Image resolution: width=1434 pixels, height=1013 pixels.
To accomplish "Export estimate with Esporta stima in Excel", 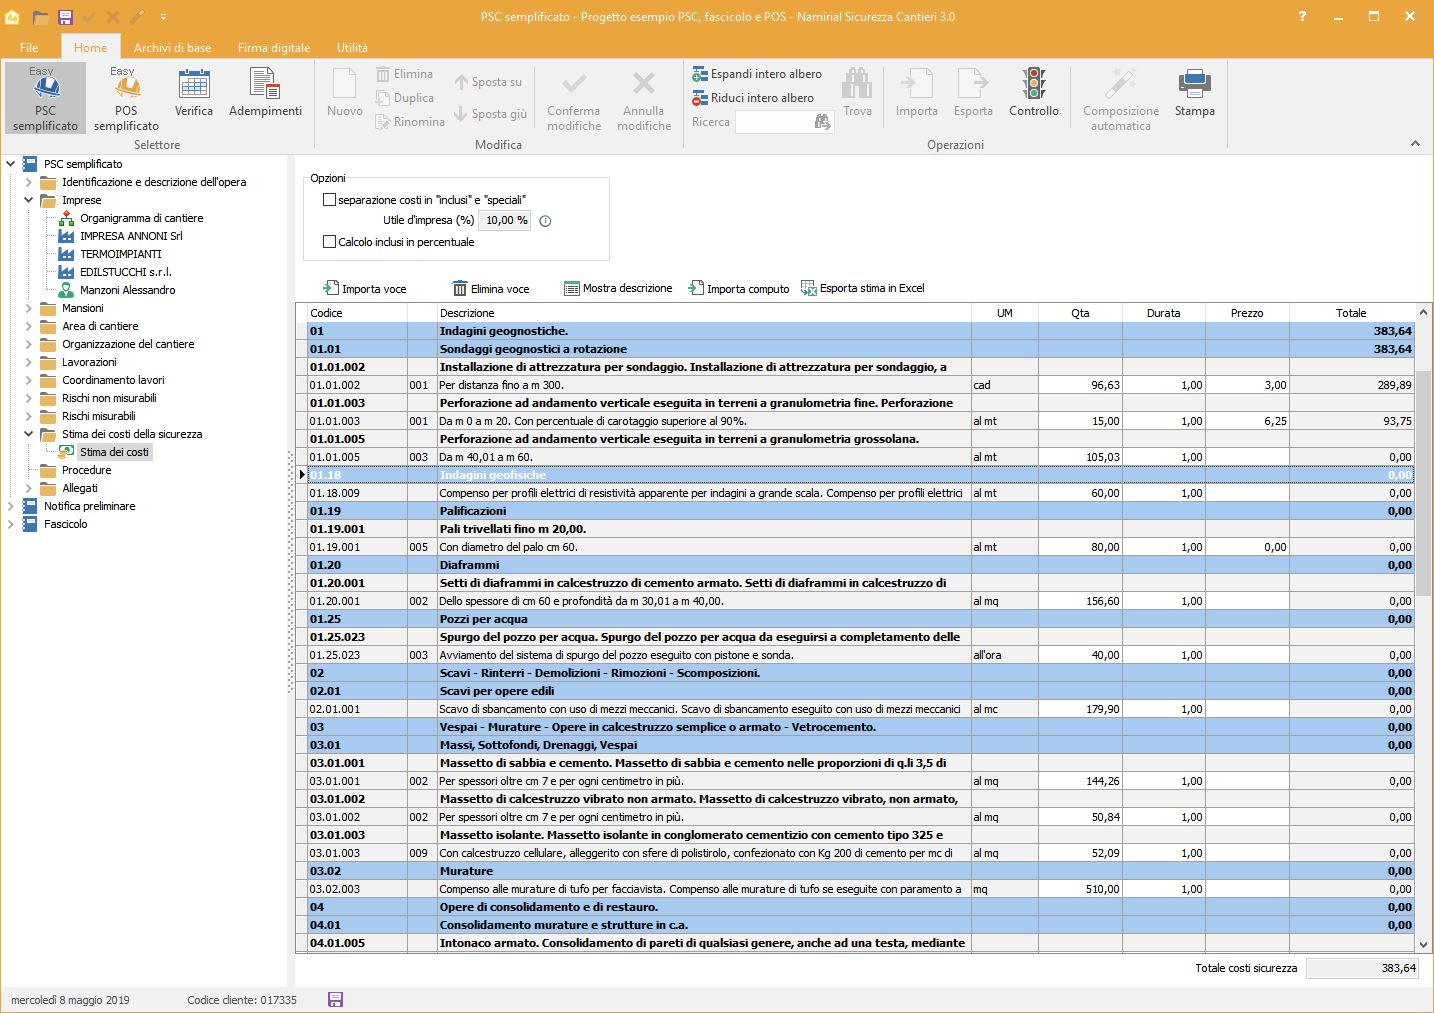I will (863, 288).
